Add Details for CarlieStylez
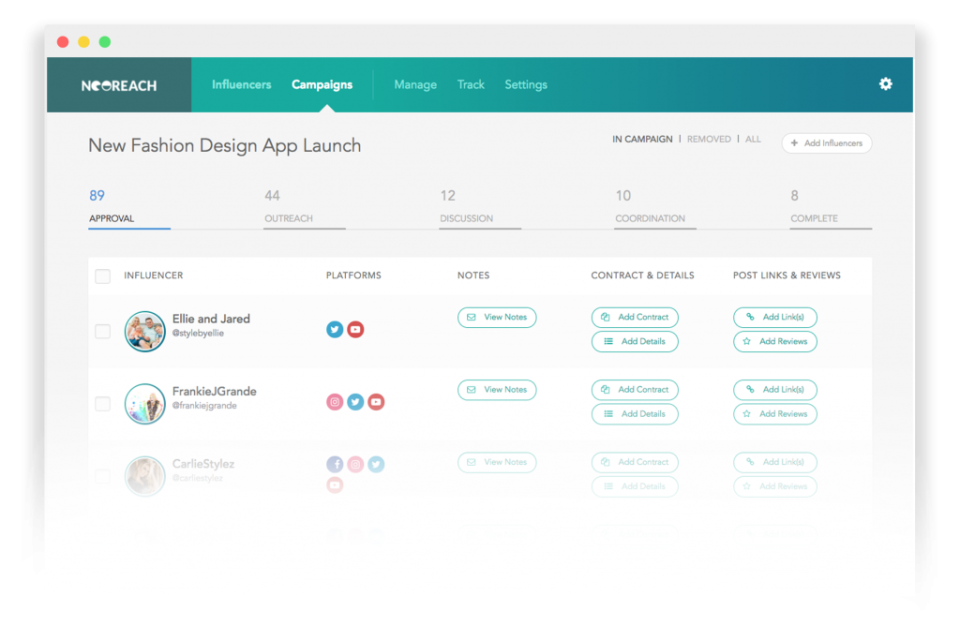 point(635,486)
